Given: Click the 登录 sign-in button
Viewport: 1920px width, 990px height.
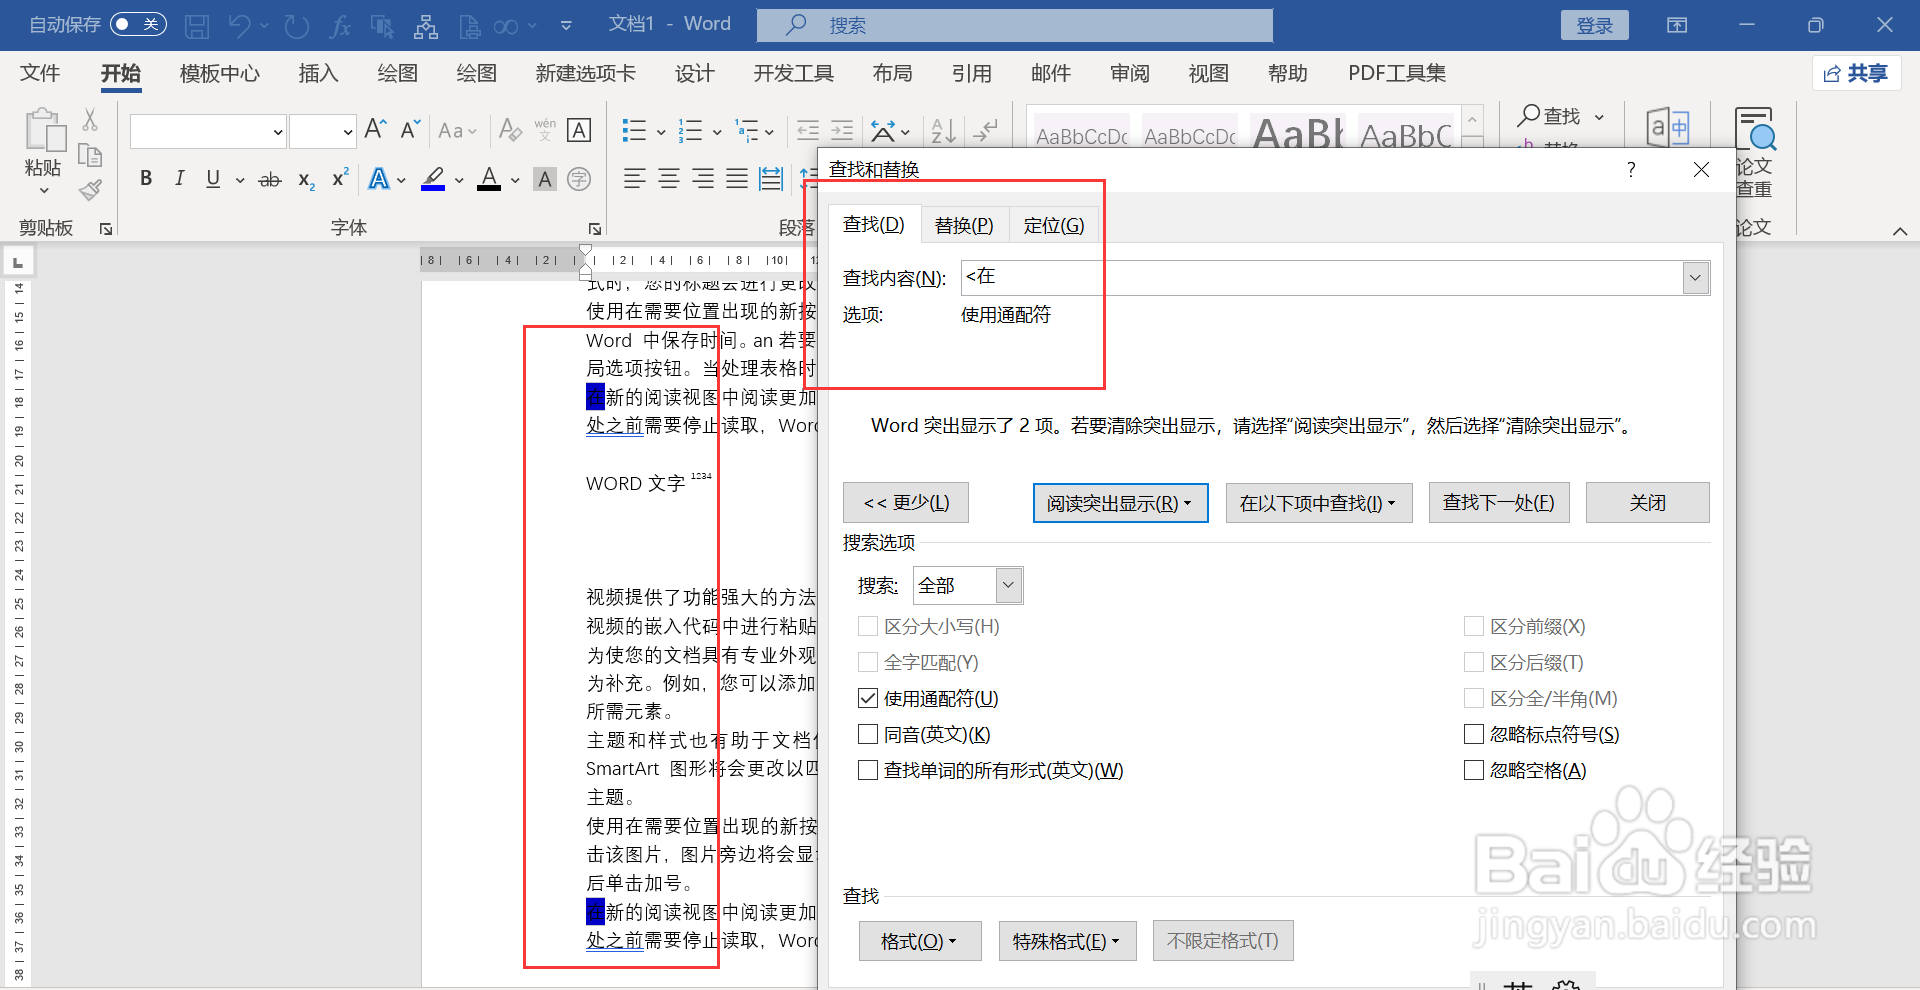Looking at the screenshot, I should coord(1594,25).
